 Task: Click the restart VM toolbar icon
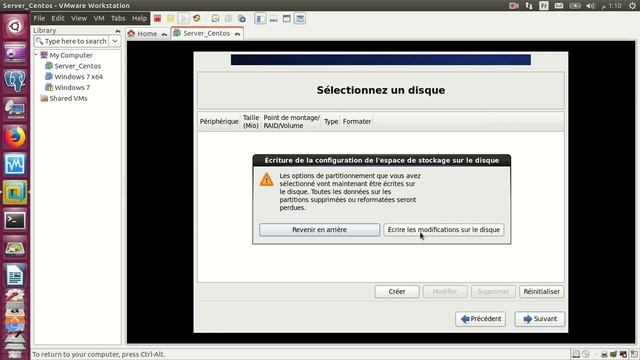(197, 18)
